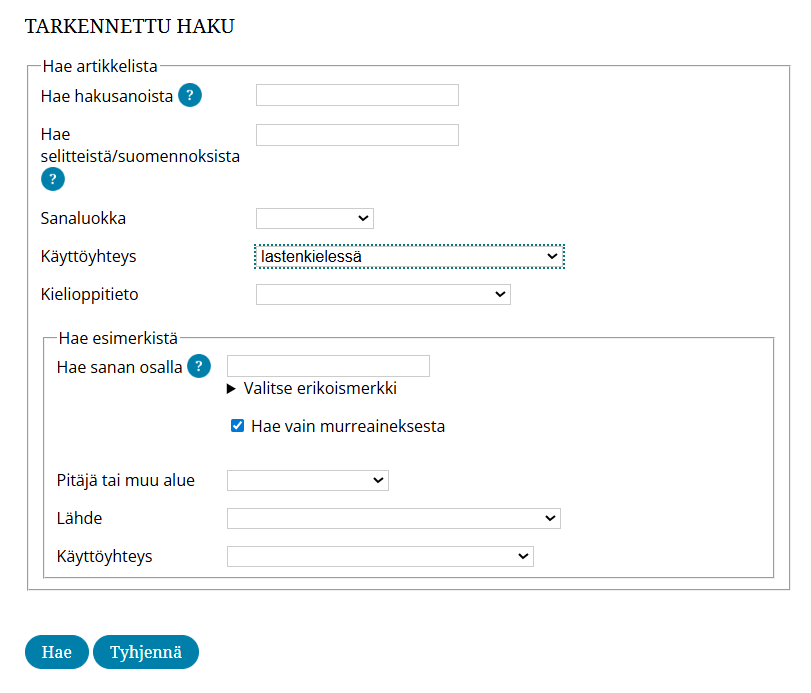Click the Lähde field label
811x693 pixels.
point(80,518)
